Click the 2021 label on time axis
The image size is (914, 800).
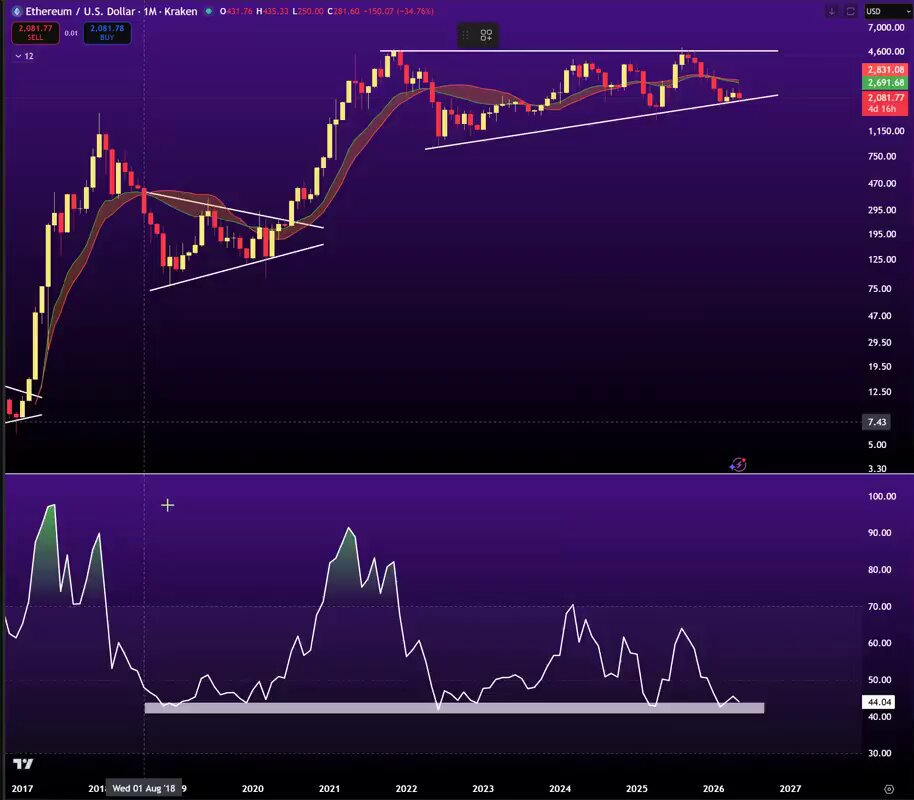(x=329, y=788)
